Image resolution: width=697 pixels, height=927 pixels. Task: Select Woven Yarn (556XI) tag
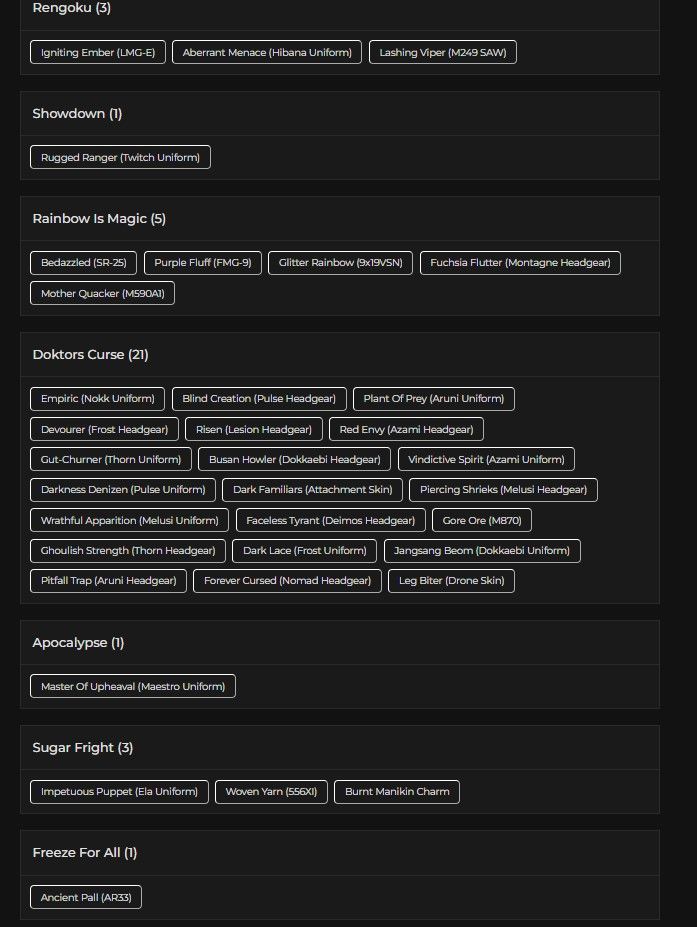click(271, 792)
